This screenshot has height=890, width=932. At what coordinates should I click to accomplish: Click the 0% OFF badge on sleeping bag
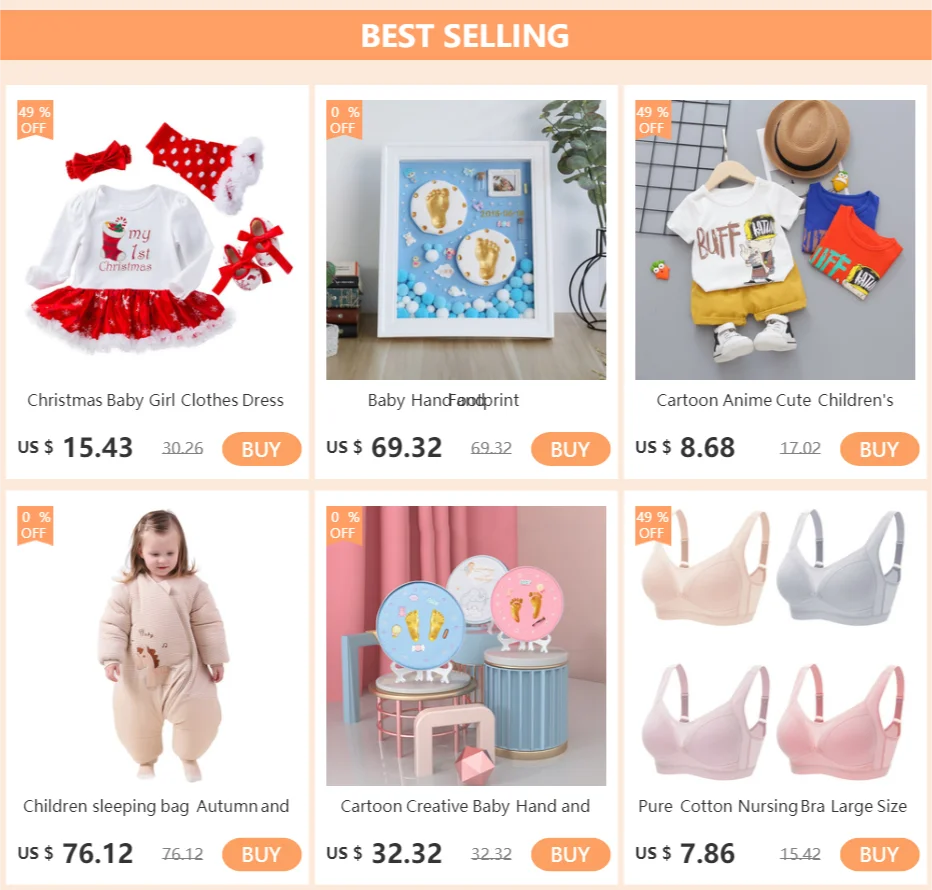coord(35,525)
